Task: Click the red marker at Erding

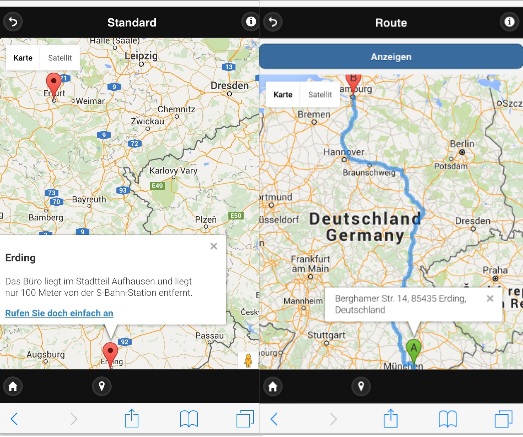Action: 110,354
